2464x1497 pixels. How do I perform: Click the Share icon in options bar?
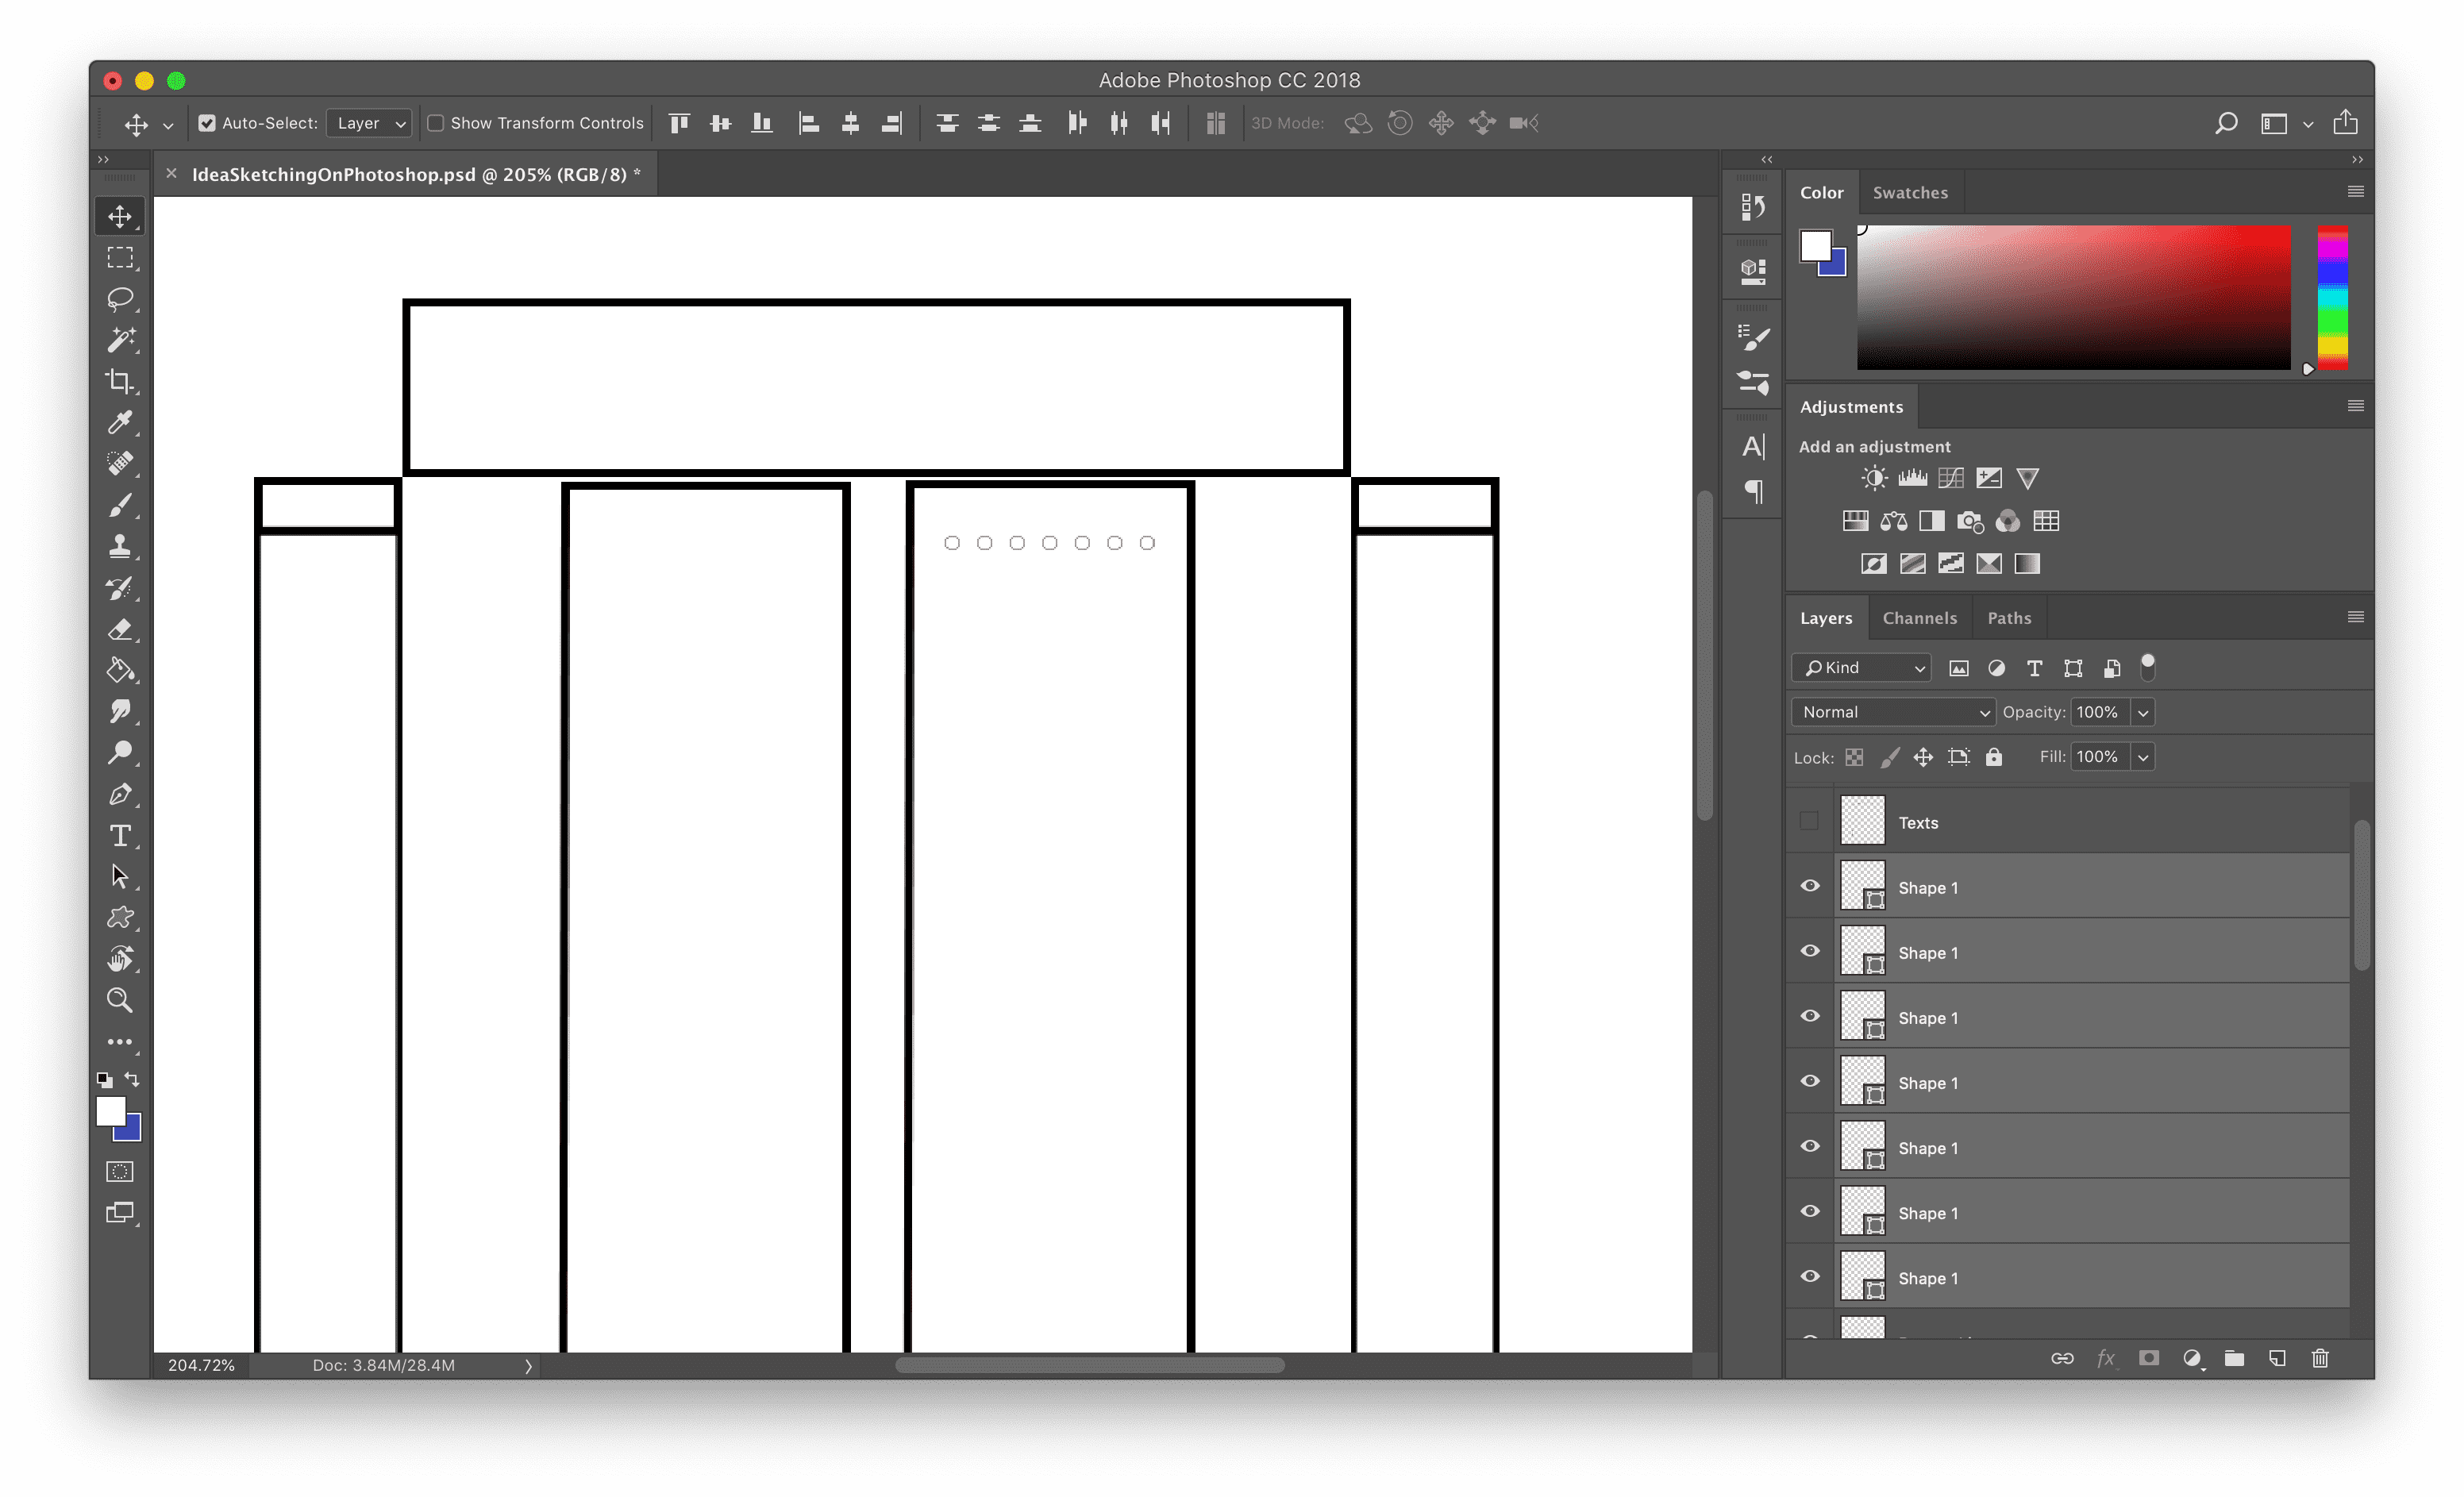coord(2345,122)
